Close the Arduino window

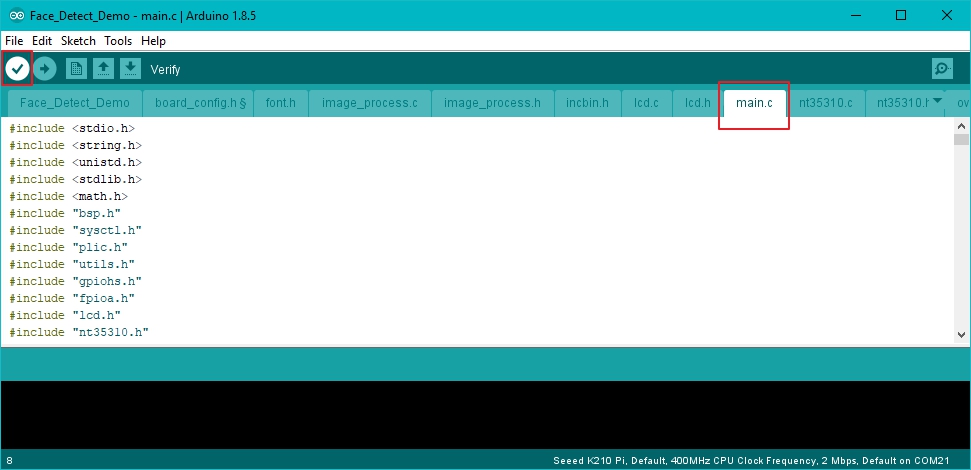tap(947, 15)
